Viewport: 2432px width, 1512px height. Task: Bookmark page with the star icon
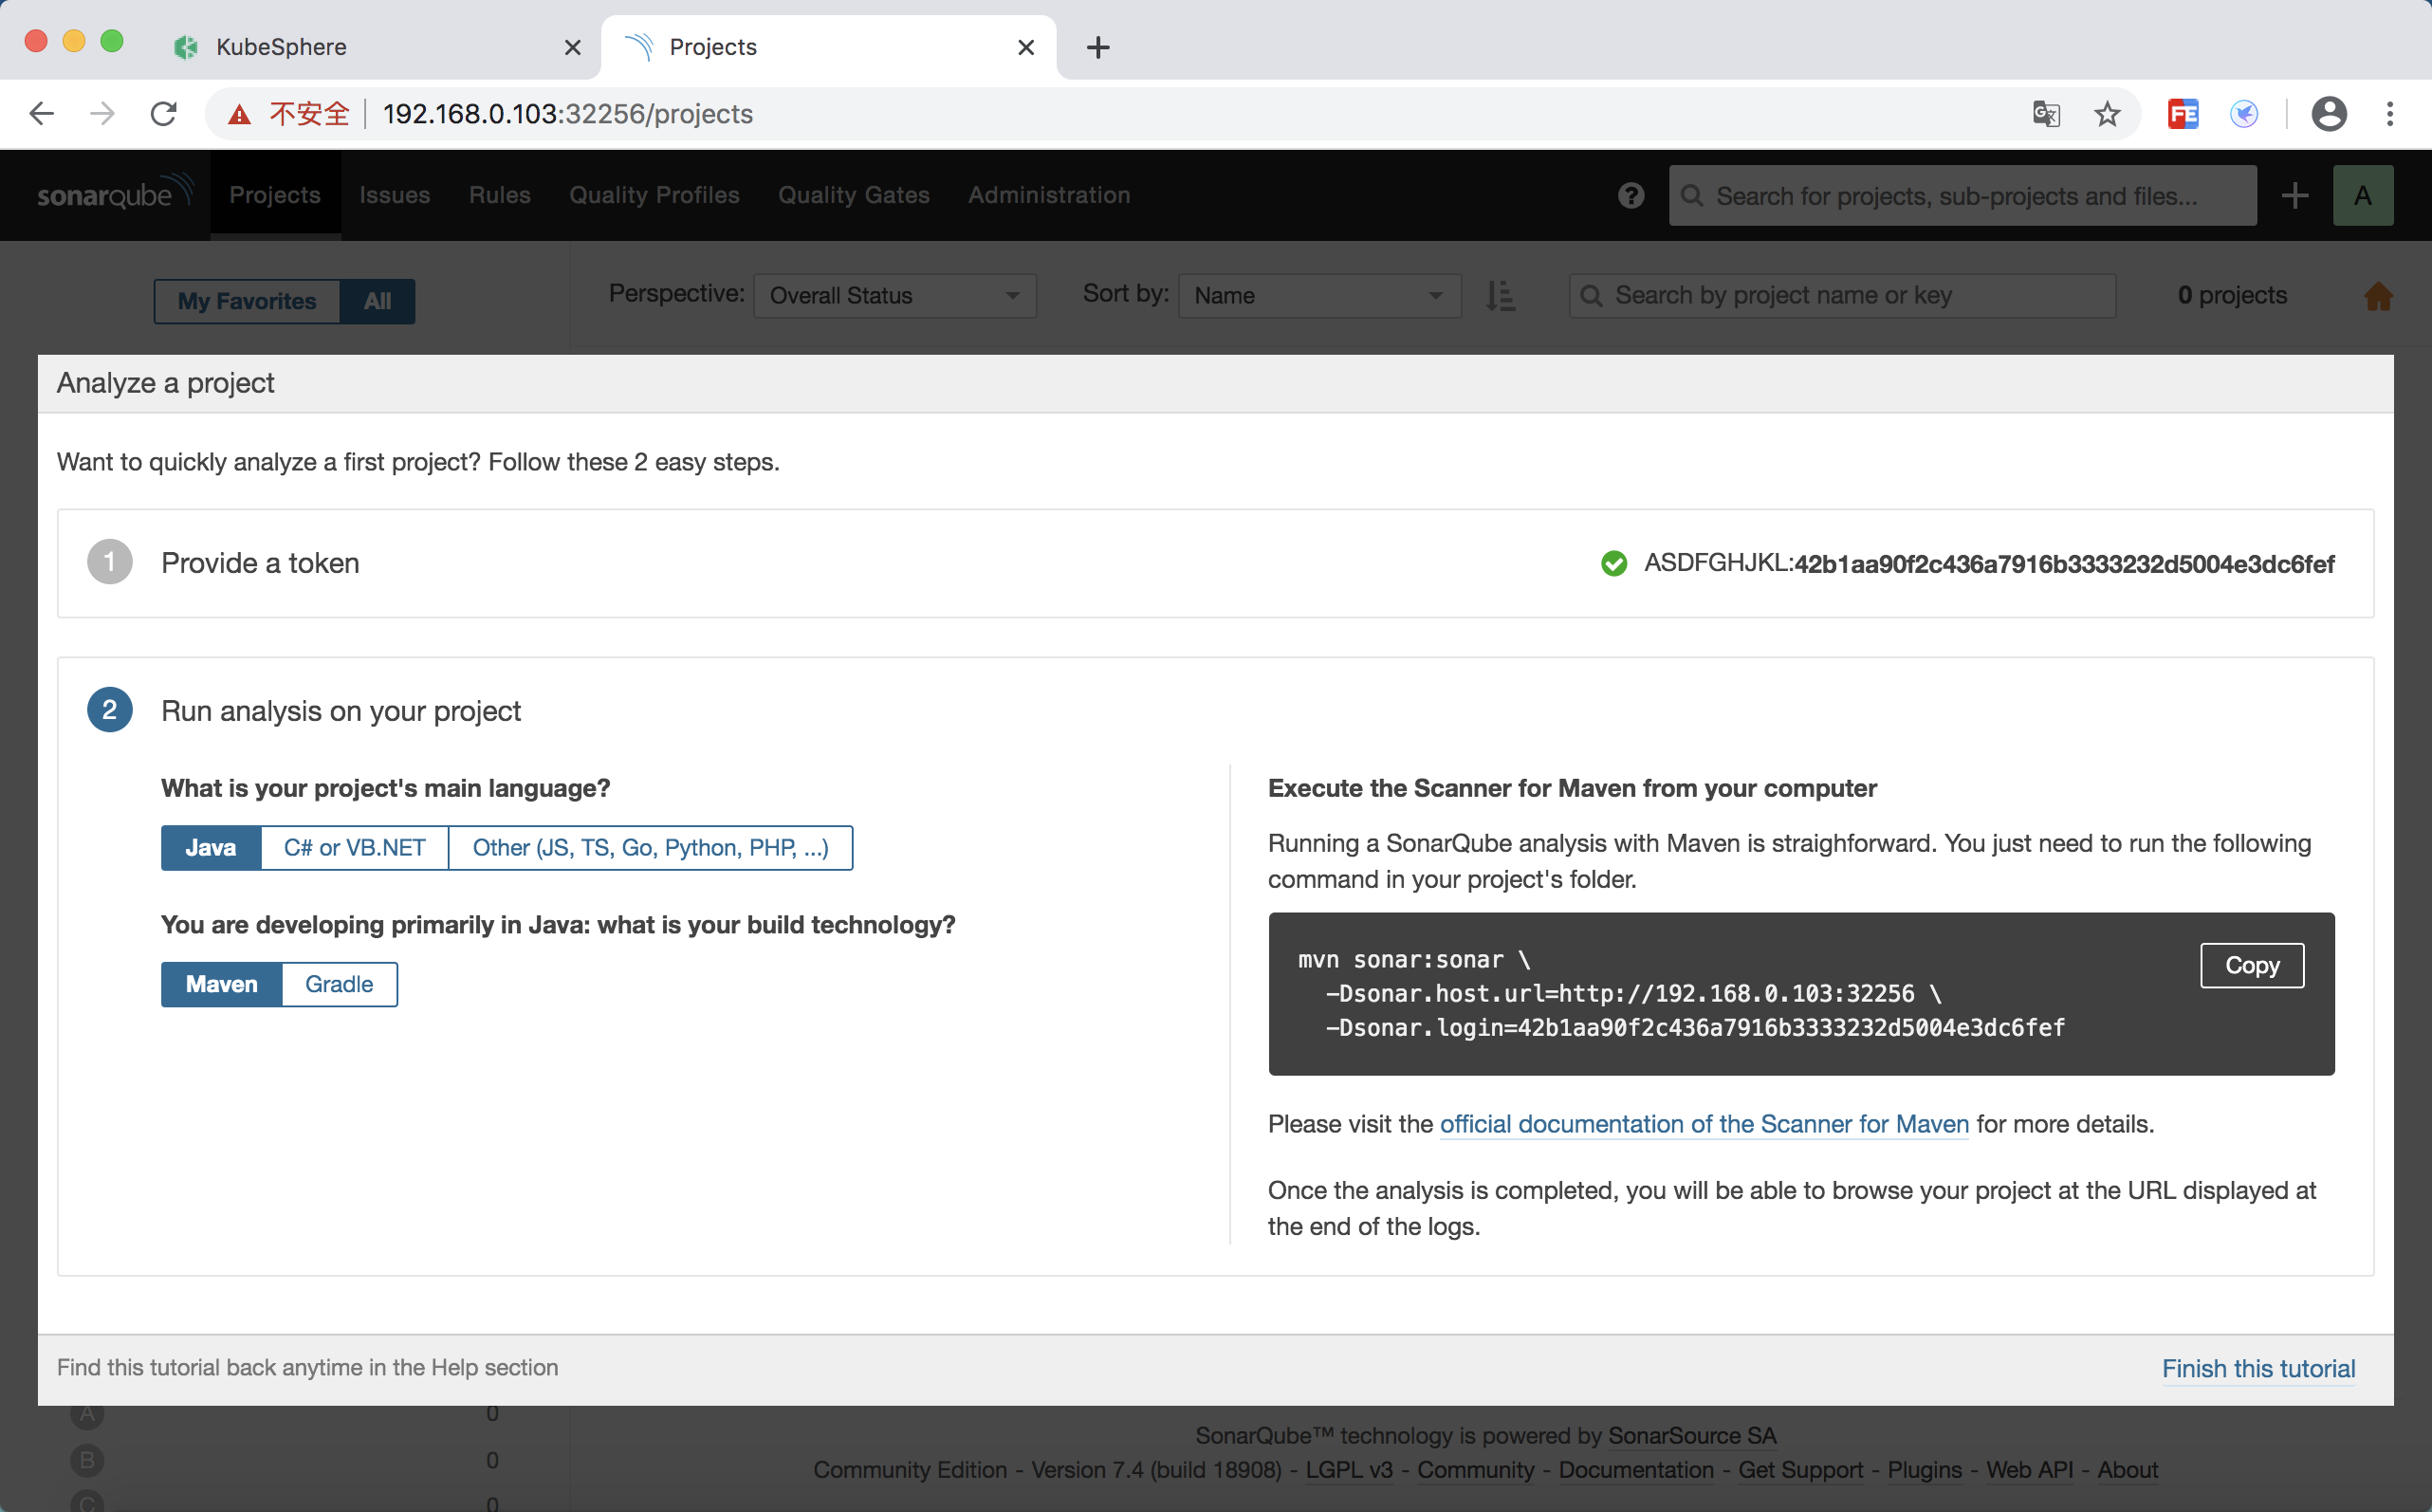(2107, 114)
